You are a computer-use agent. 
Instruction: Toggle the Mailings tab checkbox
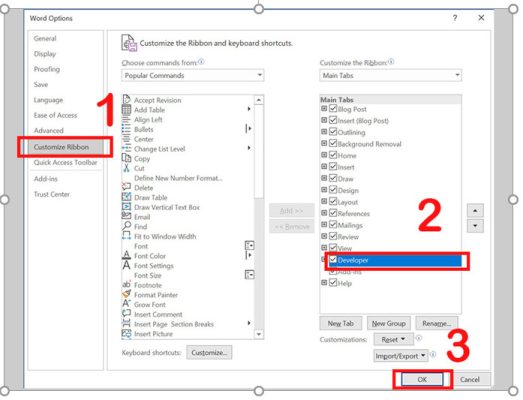pos(333,225)
